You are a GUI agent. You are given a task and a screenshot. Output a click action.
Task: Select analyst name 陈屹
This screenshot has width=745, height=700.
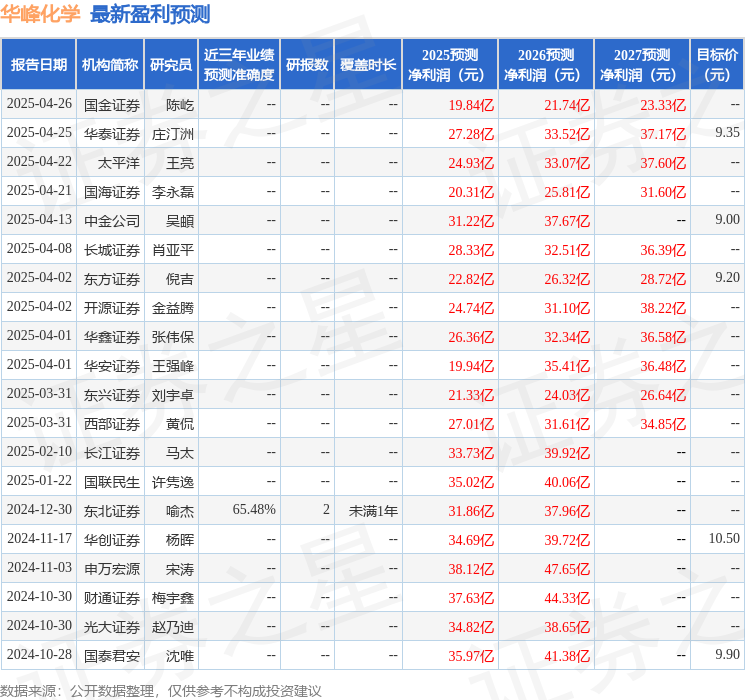[180, 105]
